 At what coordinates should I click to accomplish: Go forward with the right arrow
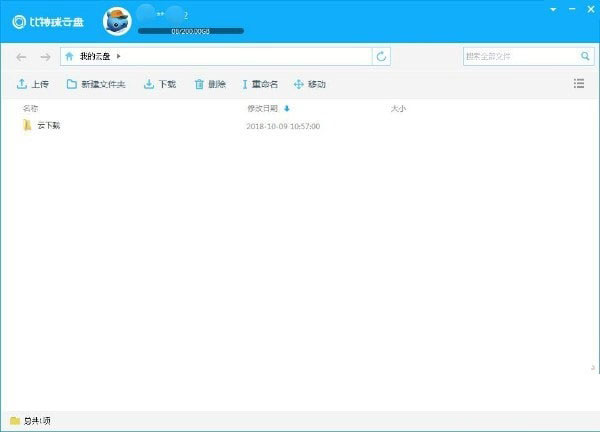point(44,57)
